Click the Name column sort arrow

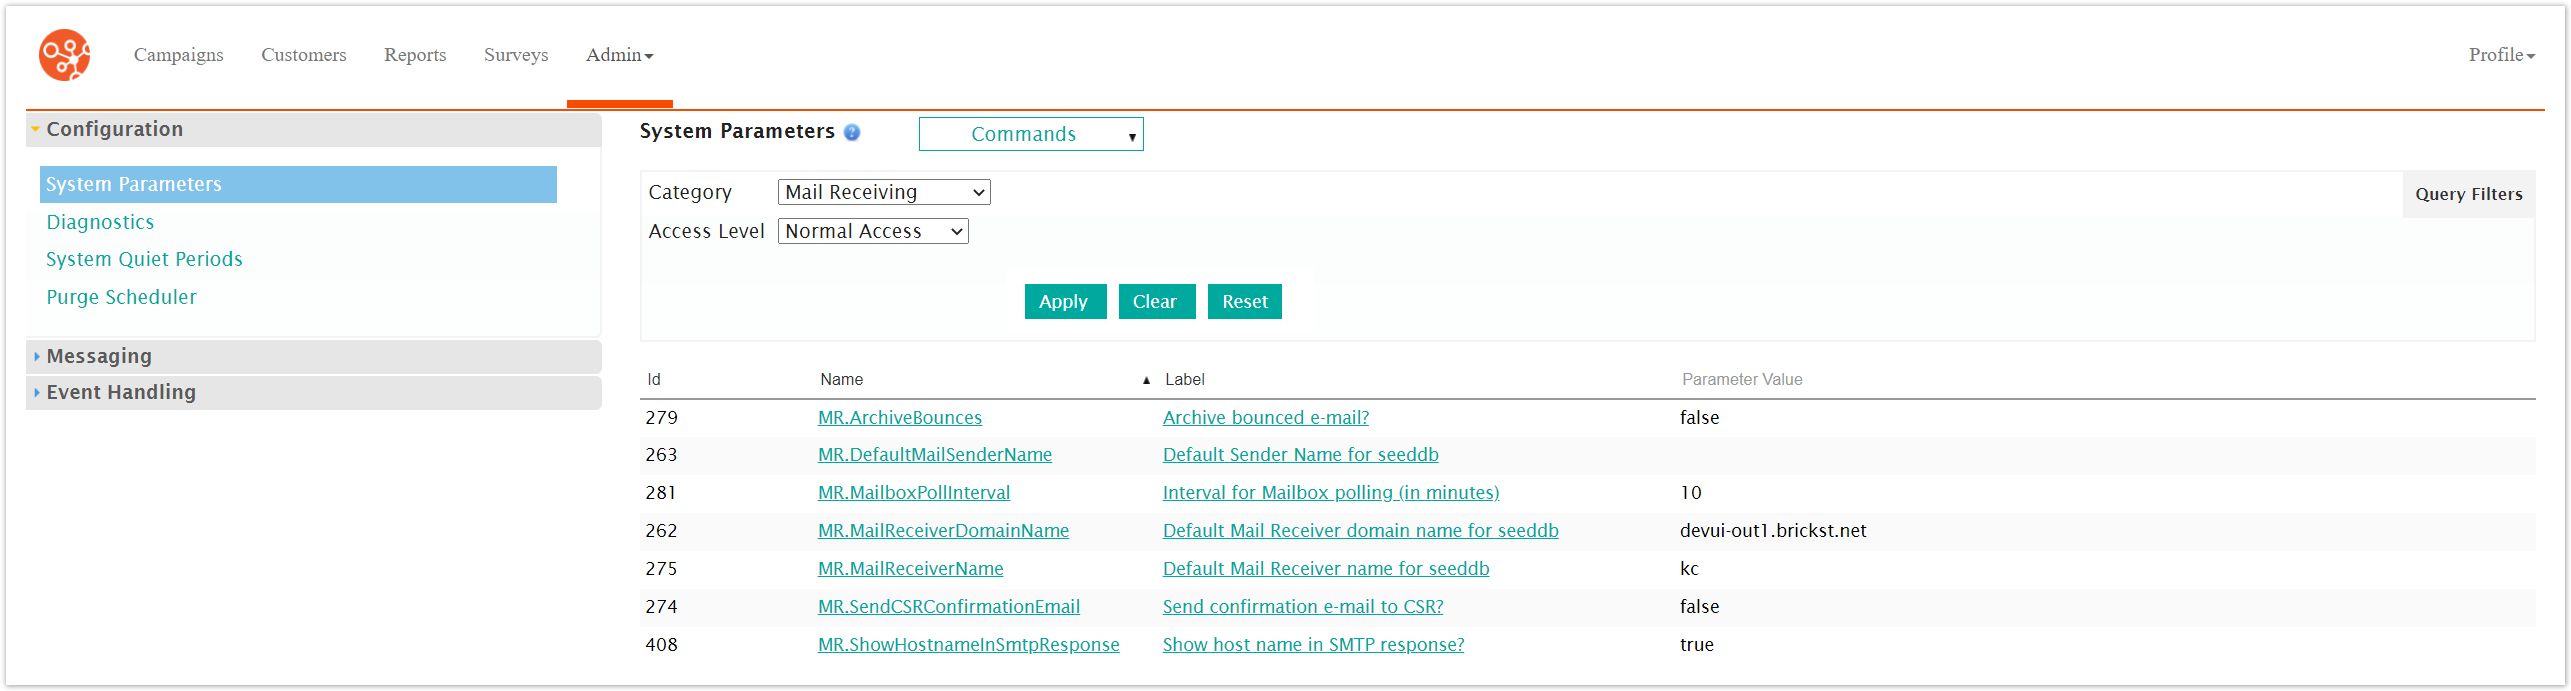pos(1146,380)
